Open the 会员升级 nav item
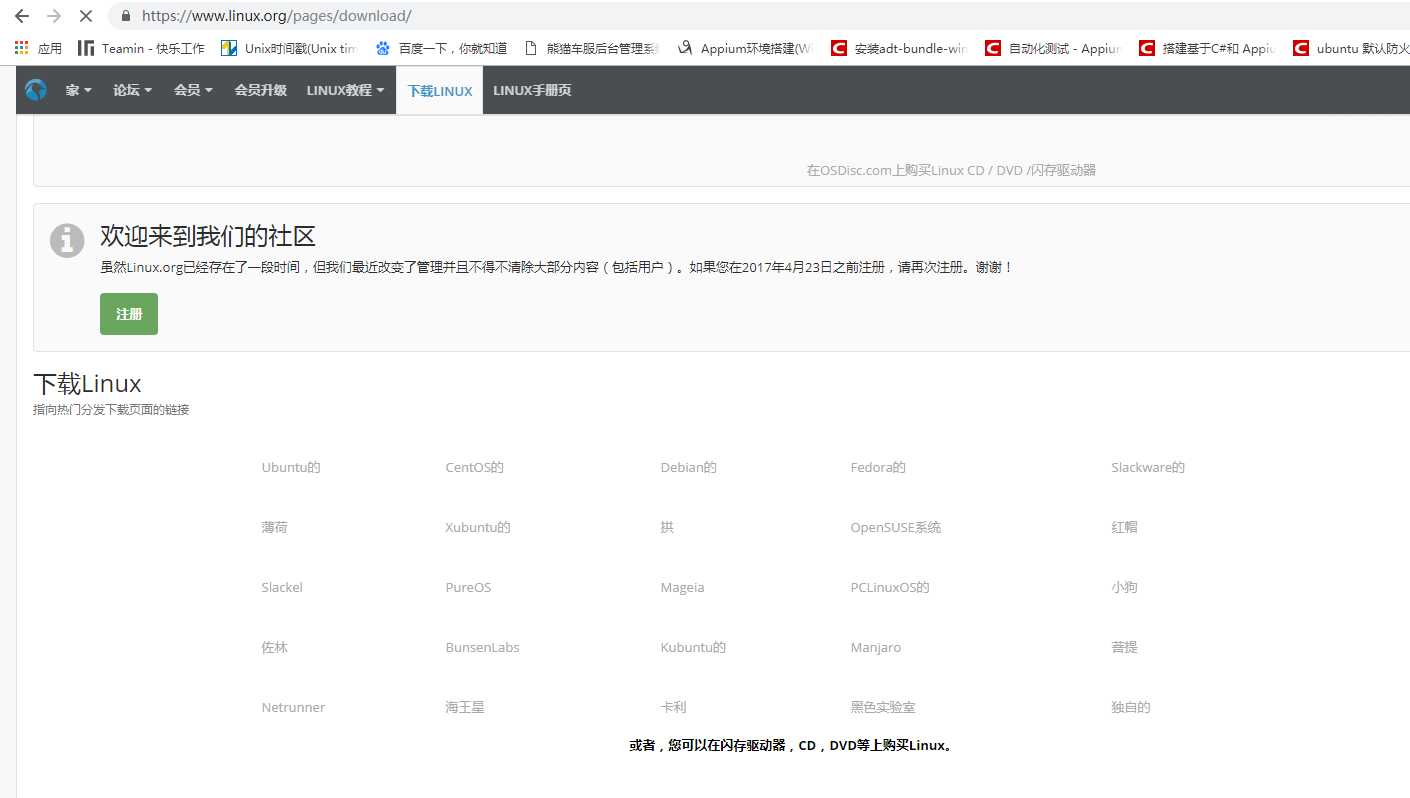The image size is (1410, 798). [260, 90]
